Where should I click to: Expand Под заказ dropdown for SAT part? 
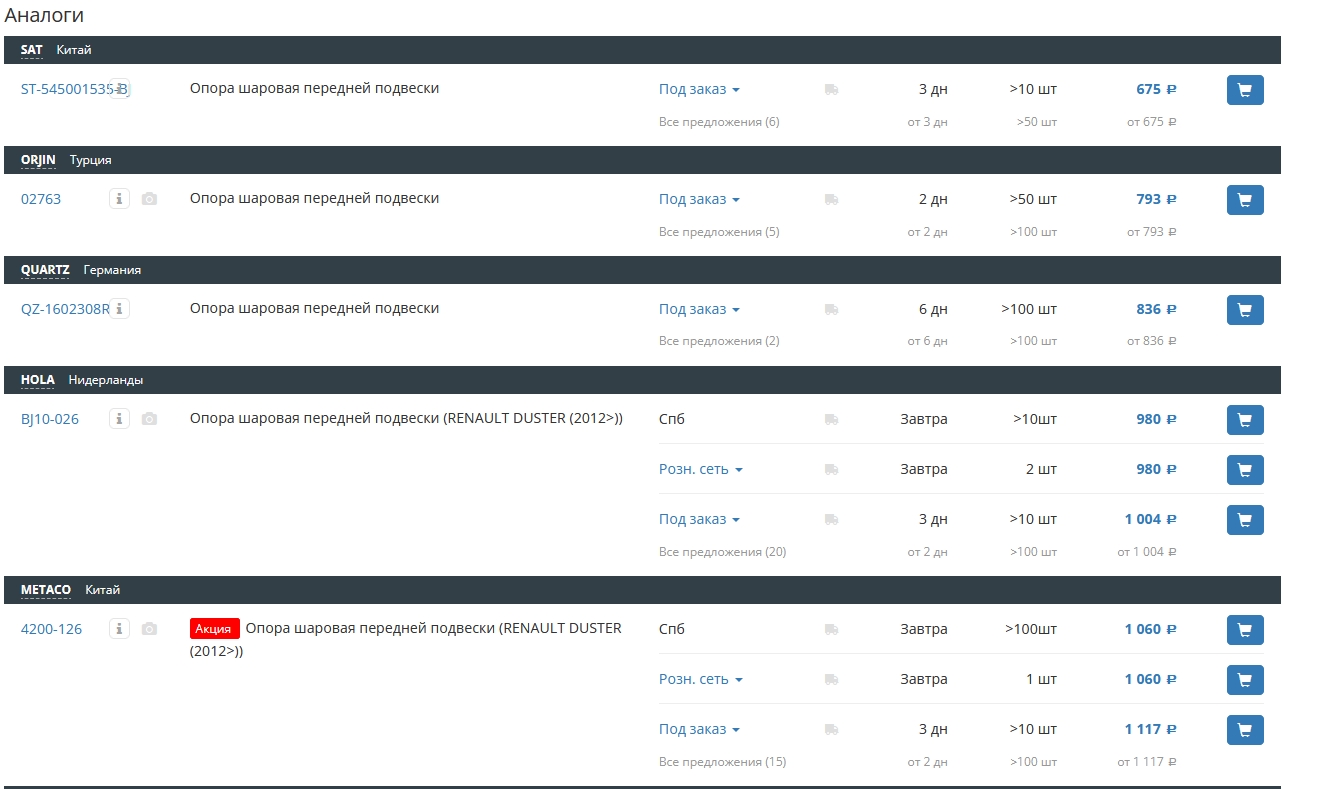(699, 89)
